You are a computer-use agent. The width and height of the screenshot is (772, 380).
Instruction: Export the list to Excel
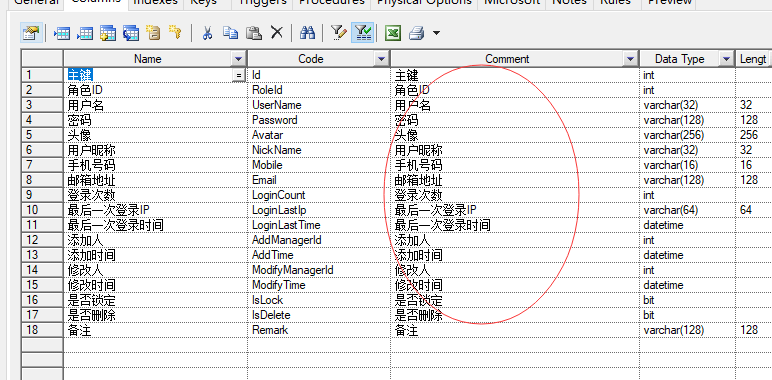click(x=393, y=33)
